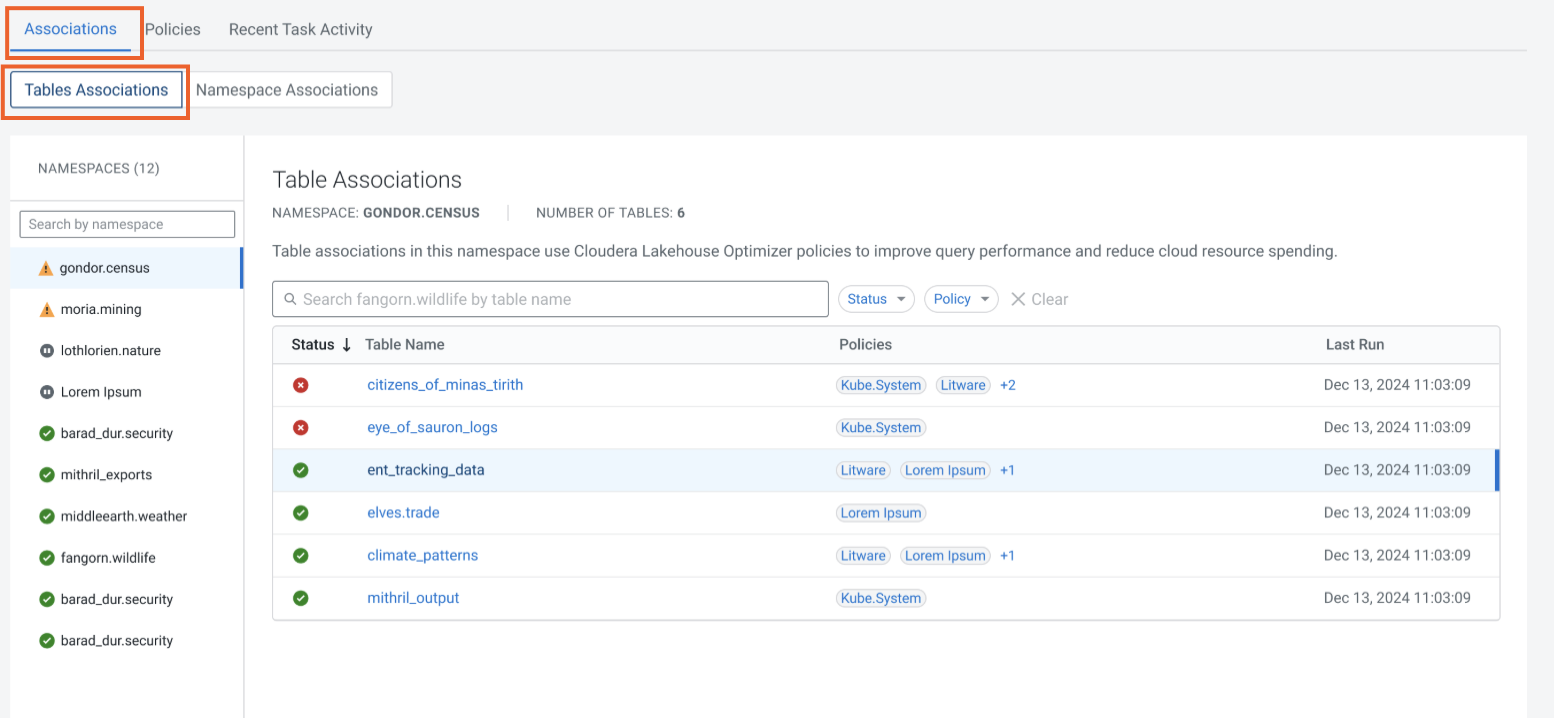The height and width of the screenshot is (718, 1554).
Task: Click Lorem Ipsum tag in climate_patterns row
Action: (x=945, y=555)
